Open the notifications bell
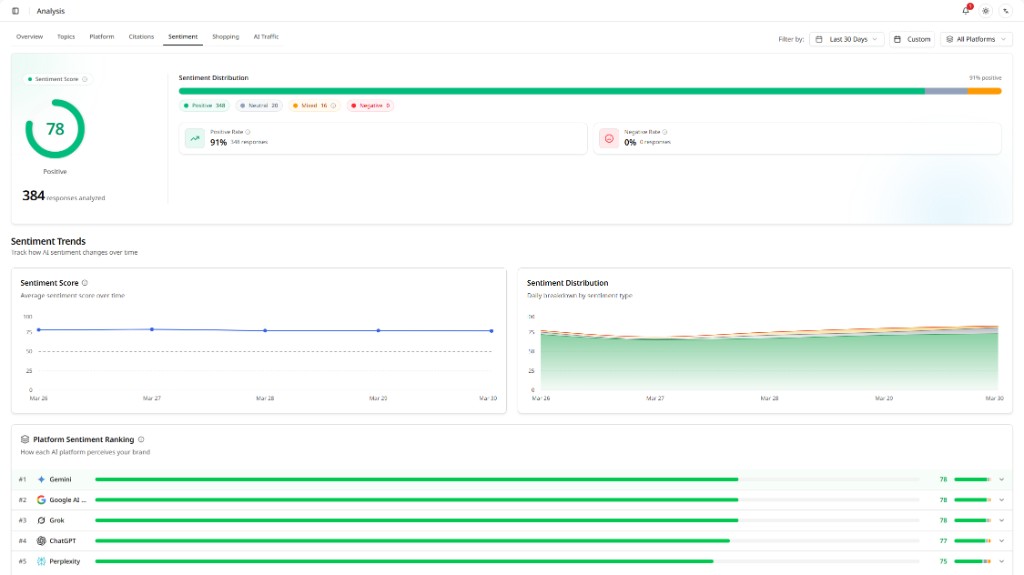 click(966, 10)
